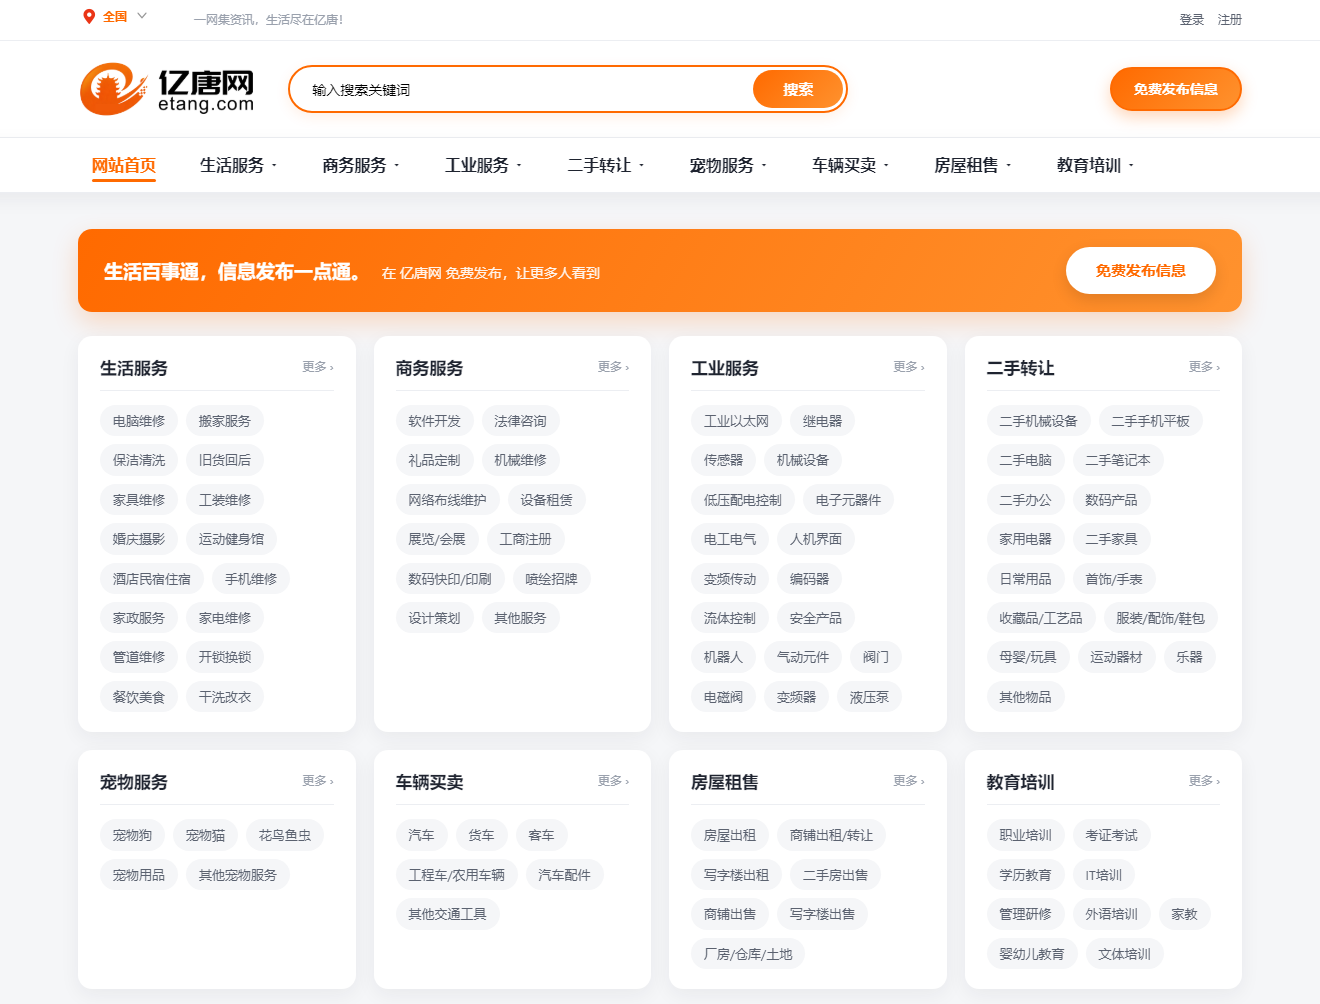Click 免费发布信息 button in orange banner
1320x1004 pixels.
[x=1140, y=271]
